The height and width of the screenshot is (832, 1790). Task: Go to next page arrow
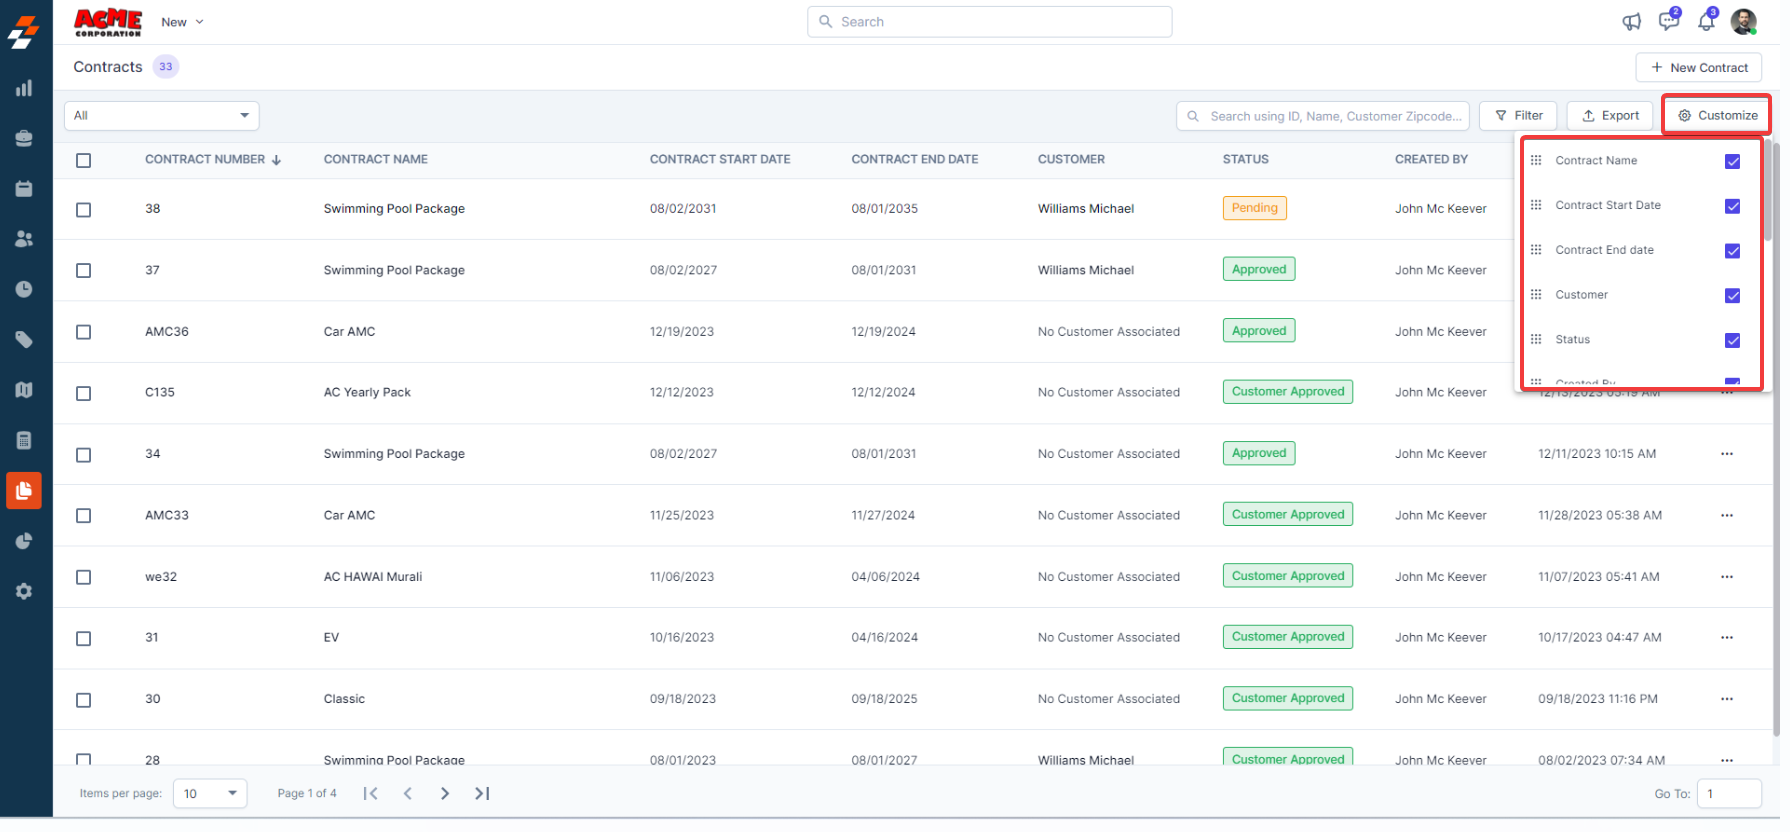445,793
